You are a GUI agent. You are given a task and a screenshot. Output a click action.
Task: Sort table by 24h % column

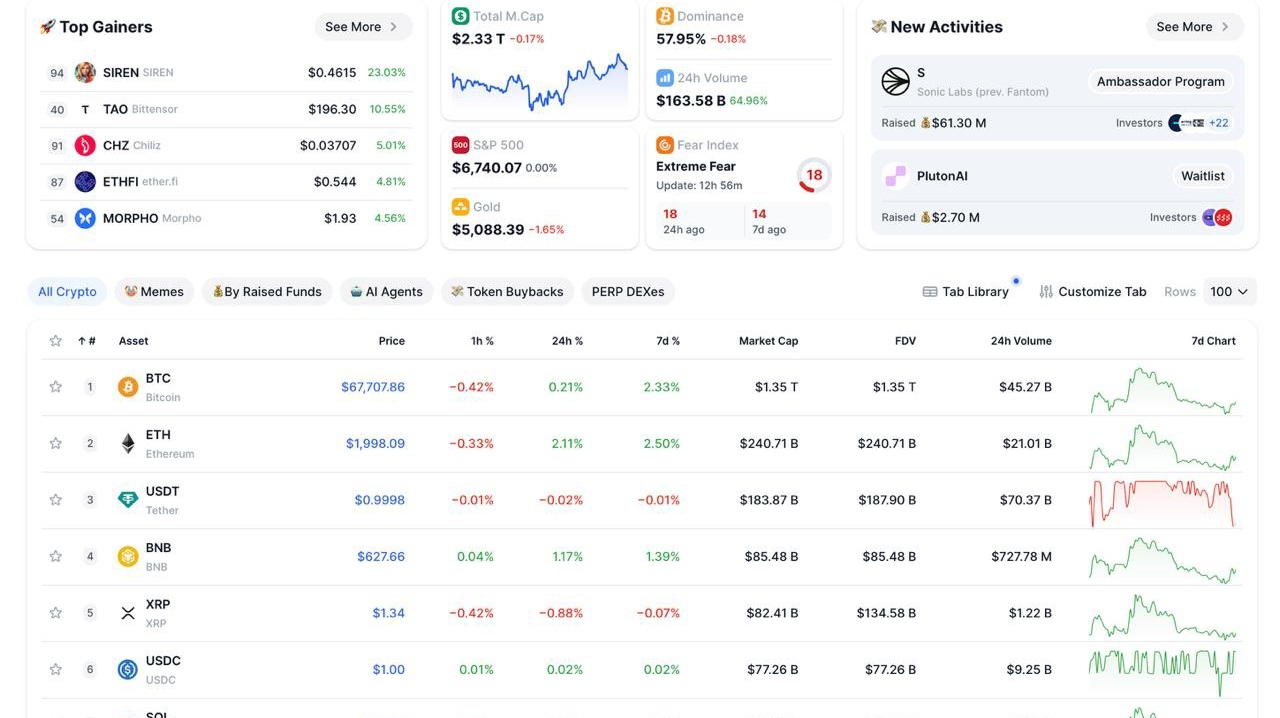coord(567,341)
